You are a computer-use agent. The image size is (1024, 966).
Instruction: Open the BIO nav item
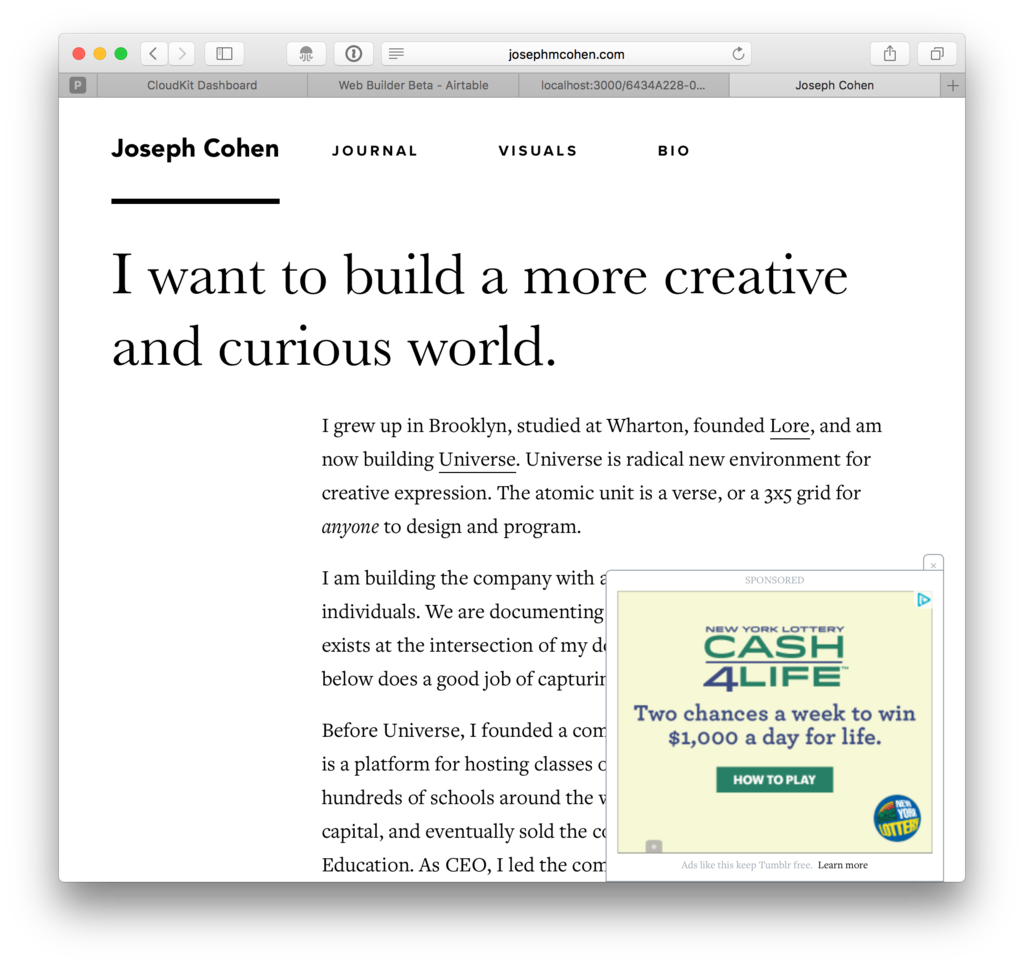[x=674, y=151]
